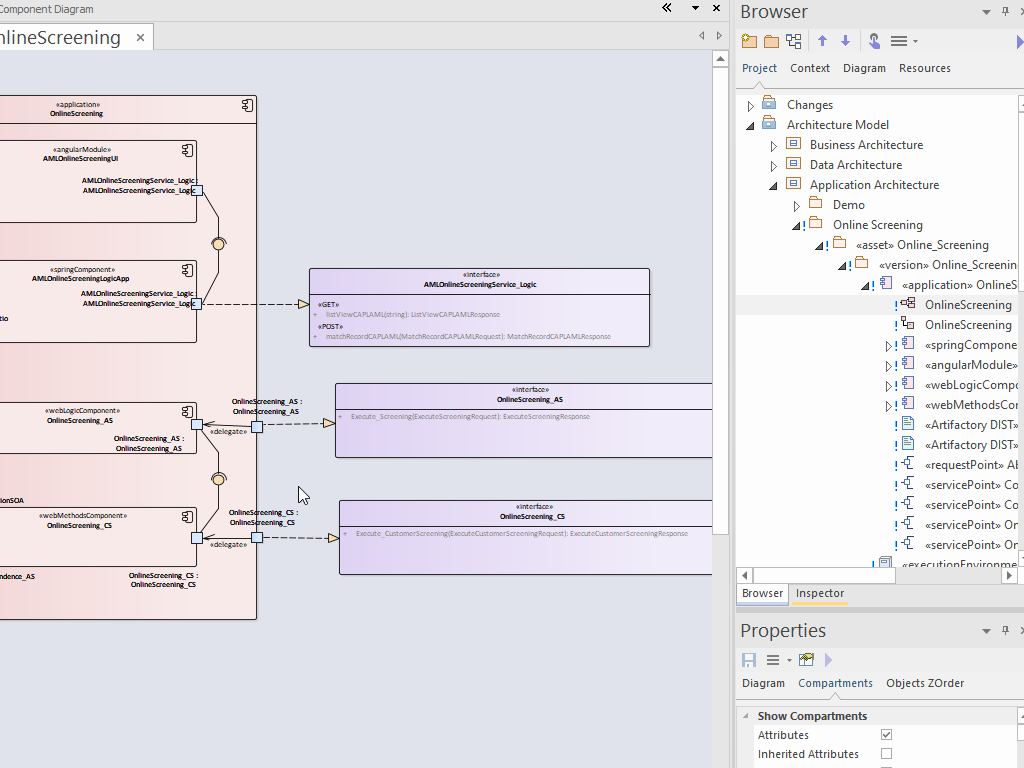Collapse the Architecture Model node
This screenshot has height=768, width=1024.
750,125
